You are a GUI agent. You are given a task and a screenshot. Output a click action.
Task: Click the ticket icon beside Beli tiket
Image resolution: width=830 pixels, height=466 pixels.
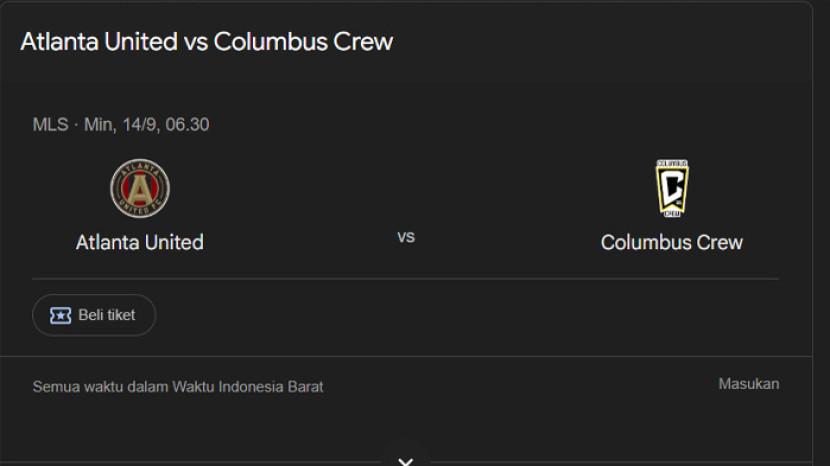(60, 315)
